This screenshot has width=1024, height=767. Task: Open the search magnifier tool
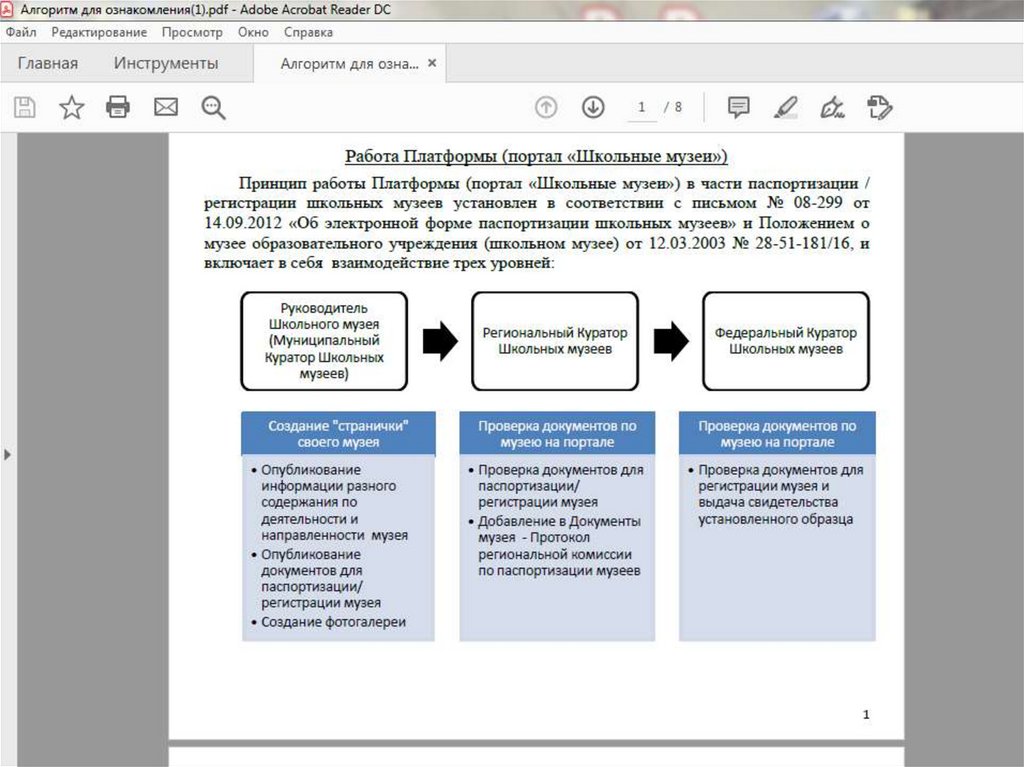point(213,107)
